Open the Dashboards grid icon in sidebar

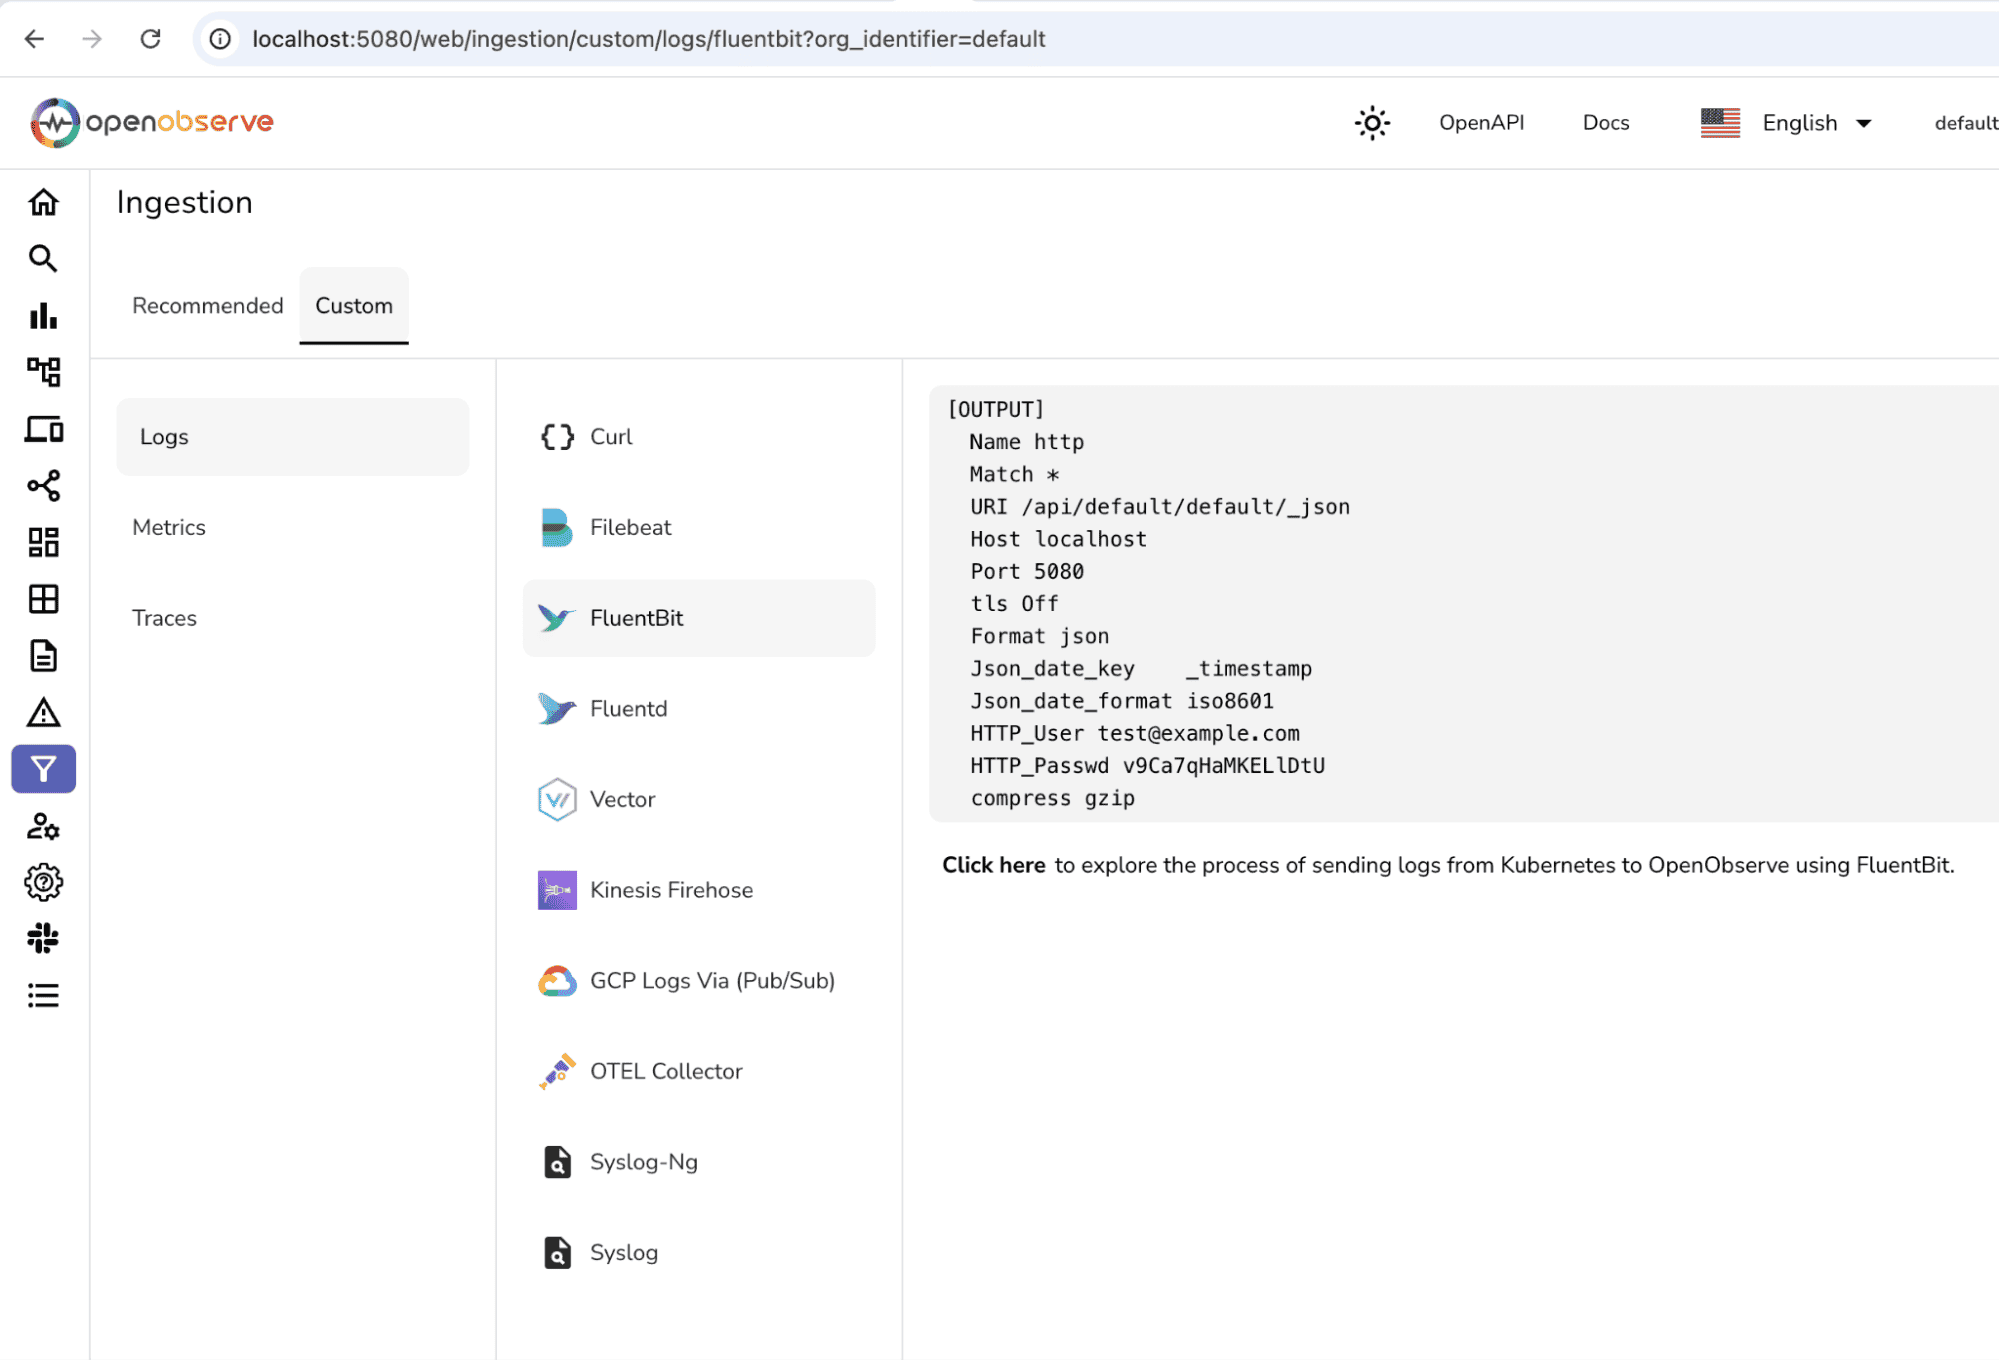point(43,542)
